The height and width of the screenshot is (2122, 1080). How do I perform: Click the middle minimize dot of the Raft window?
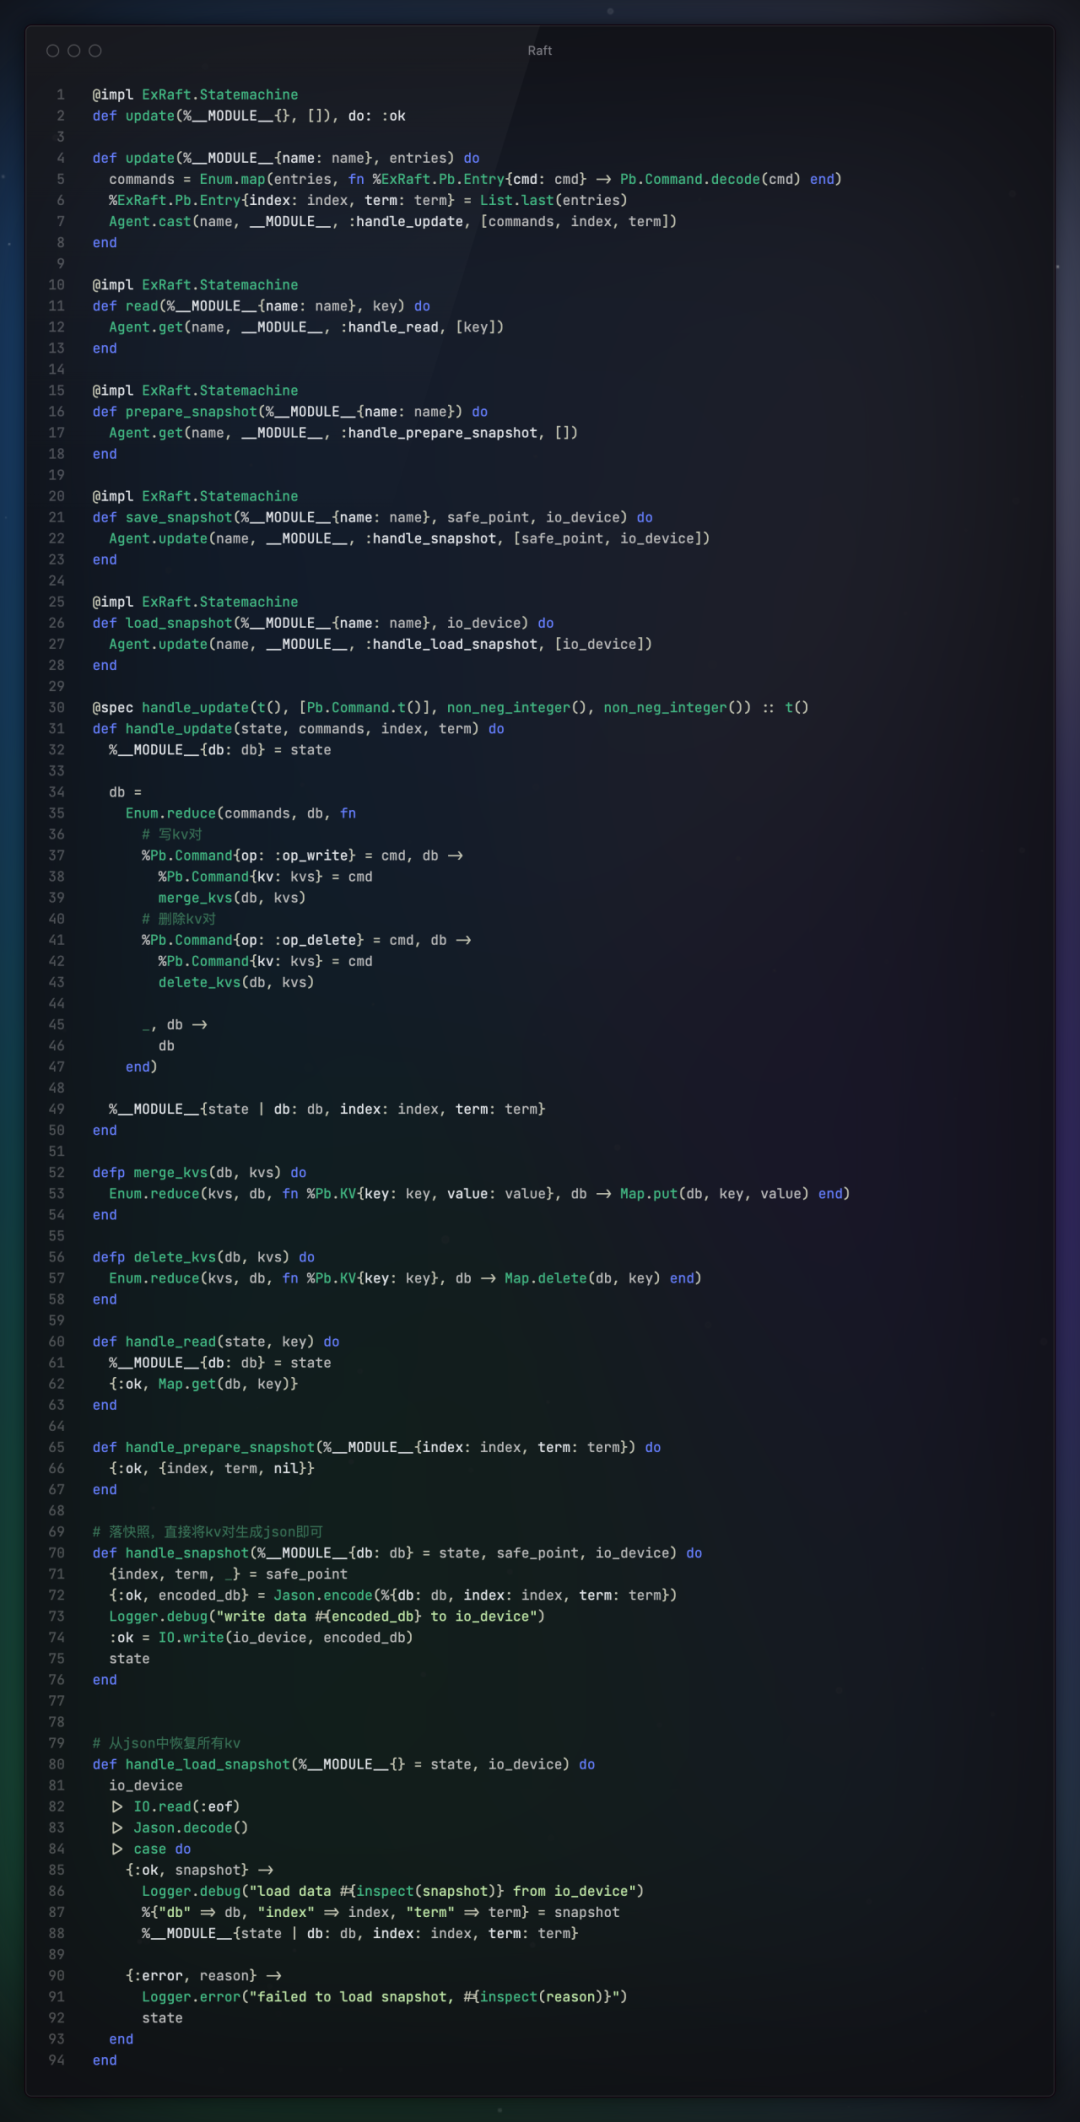[74, 51]
